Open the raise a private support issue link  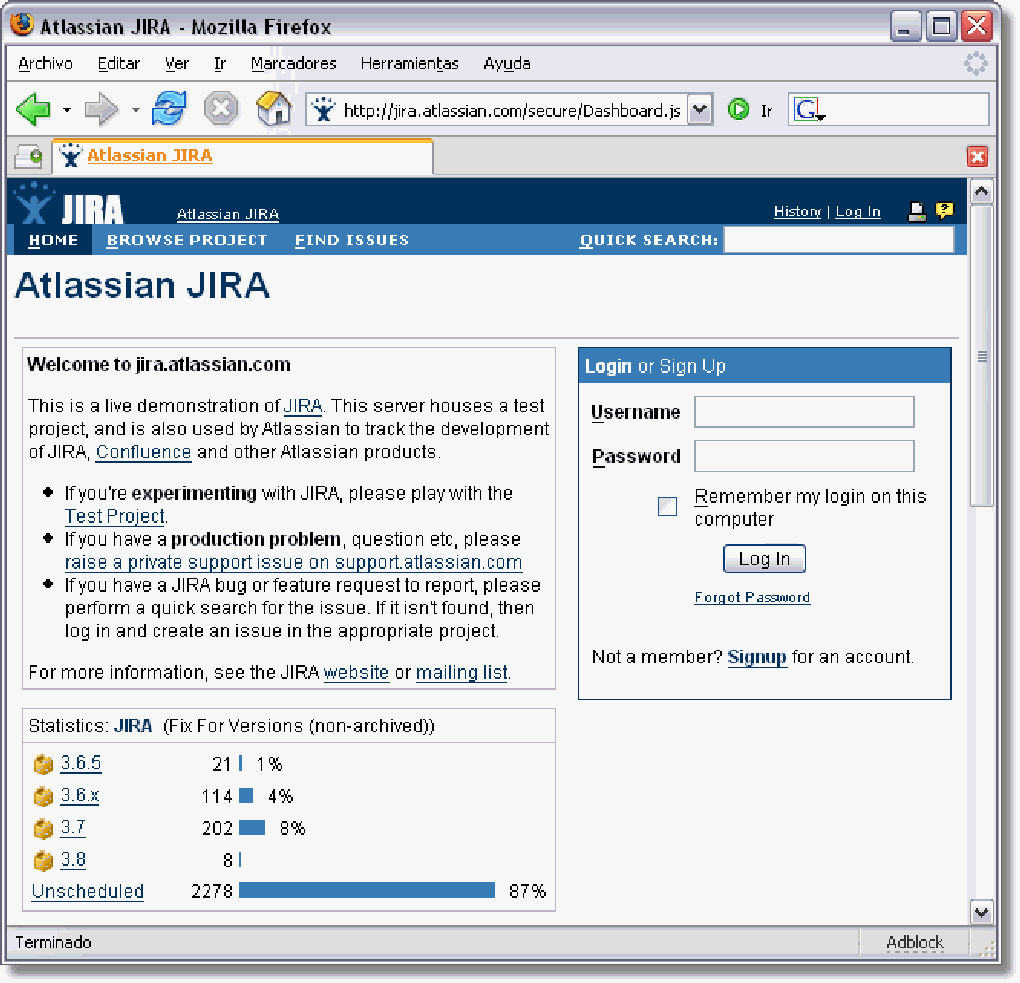(293, 562)
